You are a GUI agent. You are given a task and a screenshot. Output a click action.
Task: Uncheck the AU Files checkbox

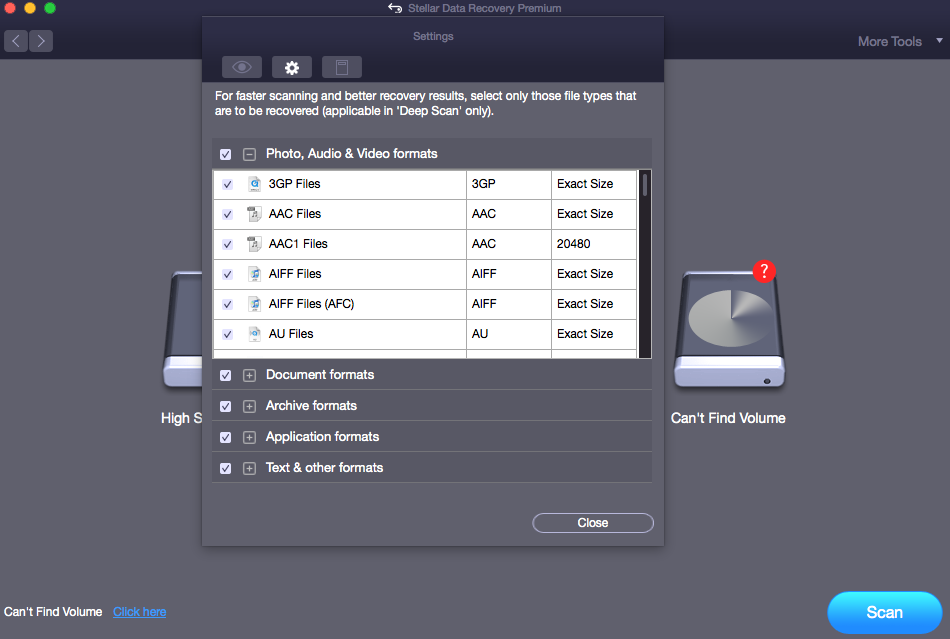(227, 334)
